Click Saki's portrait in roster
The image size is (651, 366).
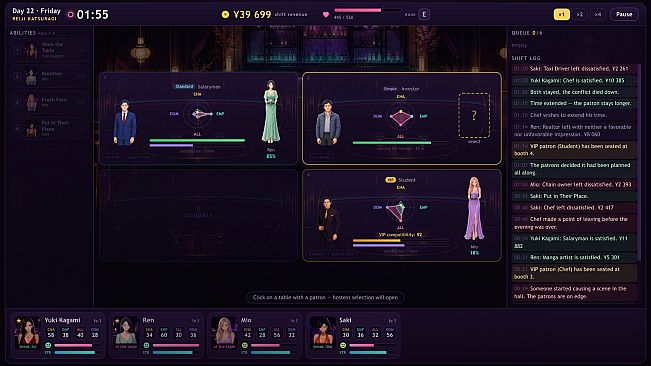(323, 332)
